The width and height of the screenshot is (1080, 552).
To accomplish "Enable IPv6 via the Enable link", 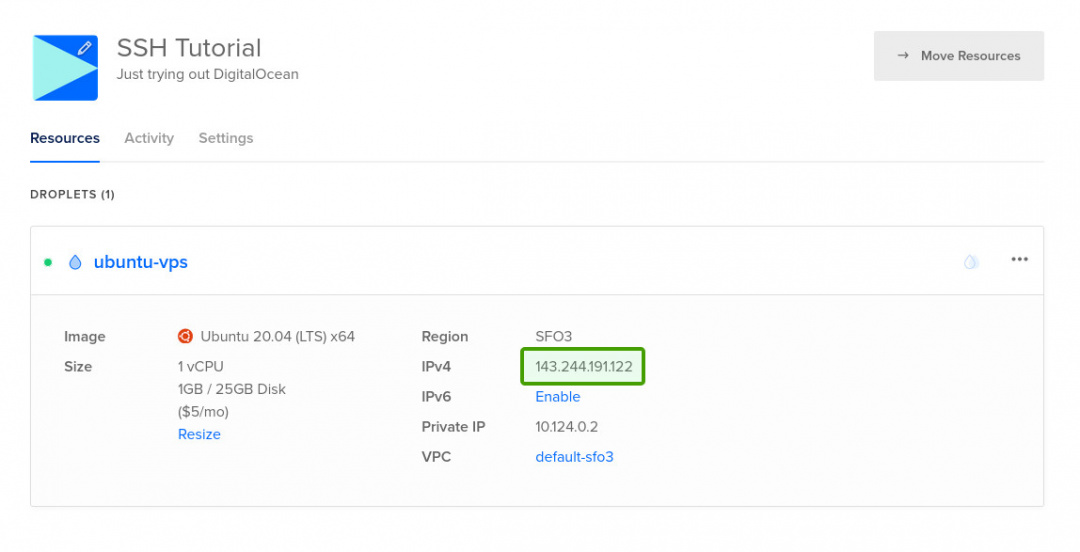I will [558, 396].
